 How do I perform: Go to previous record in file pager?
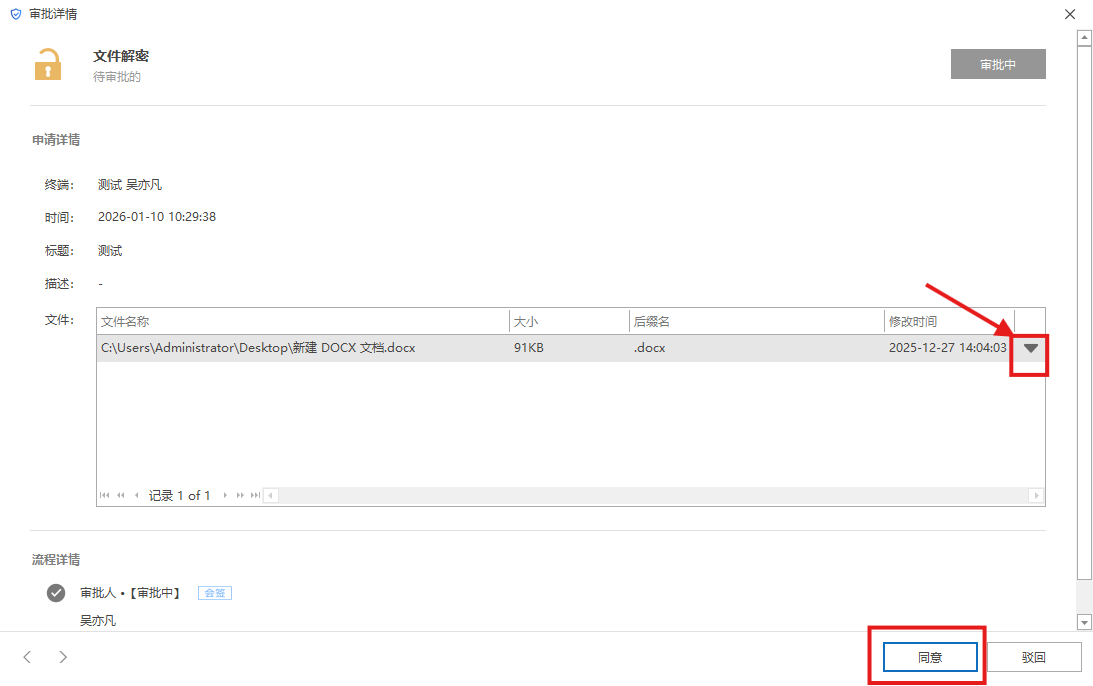click(136, 495)
